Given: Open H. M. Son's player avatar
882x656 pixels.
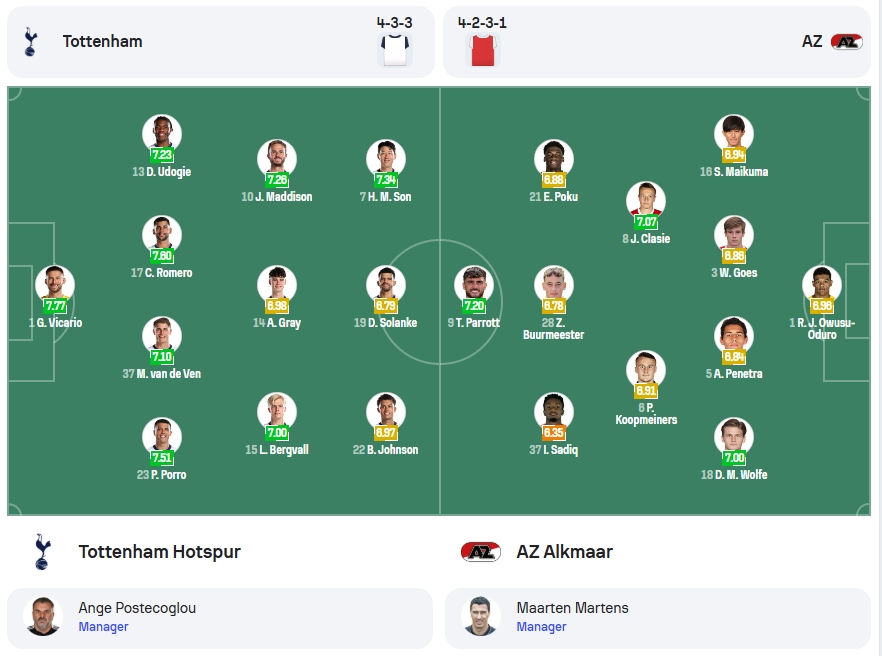Looking at the screenshot, I should [386, 159].
